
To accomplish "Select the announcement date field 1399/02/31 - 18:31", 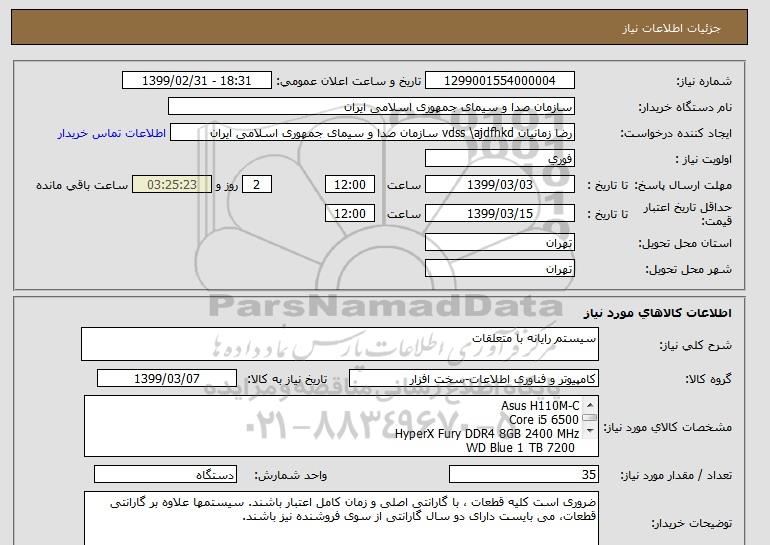I will coord(196,81).
